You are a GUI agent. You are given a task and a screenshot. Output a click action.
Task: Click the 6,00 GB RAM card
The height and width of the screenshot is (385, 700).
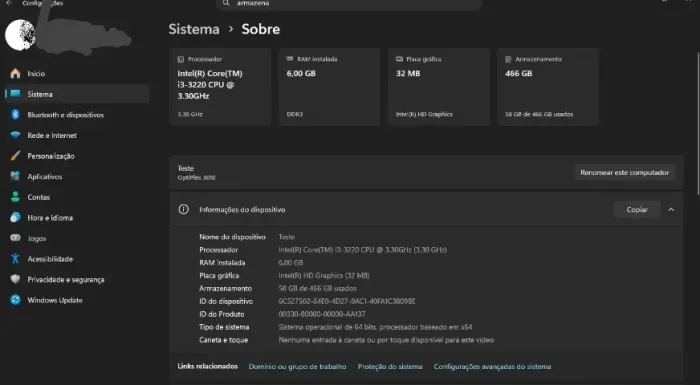pos(330,87)
